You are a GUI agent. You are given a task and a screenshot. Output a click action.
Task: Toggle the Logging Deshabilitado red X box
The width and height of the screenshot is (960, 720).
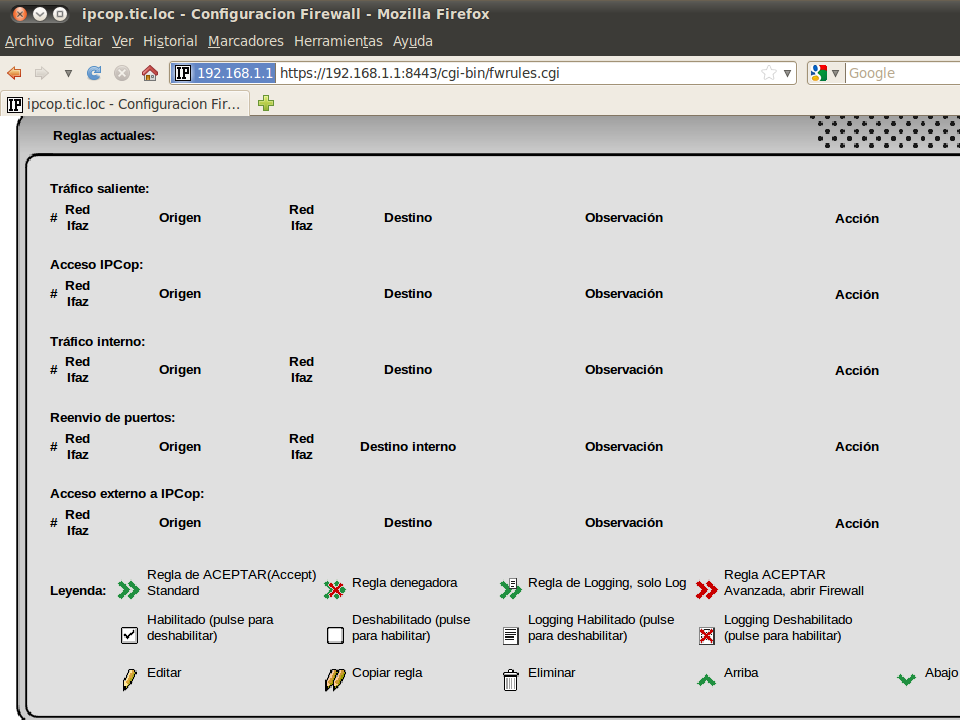707,635
